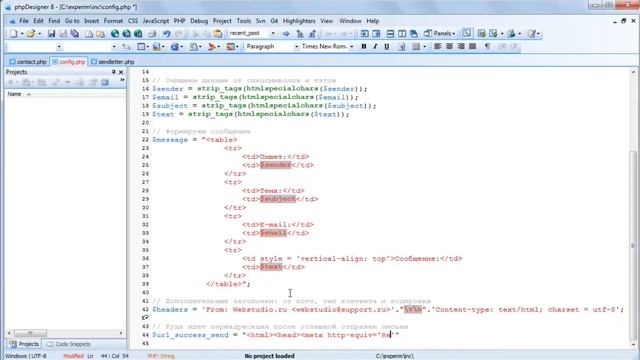Viewport: 640px width, 360px height.
Task: Click the Align center icon
Action: 449,47
